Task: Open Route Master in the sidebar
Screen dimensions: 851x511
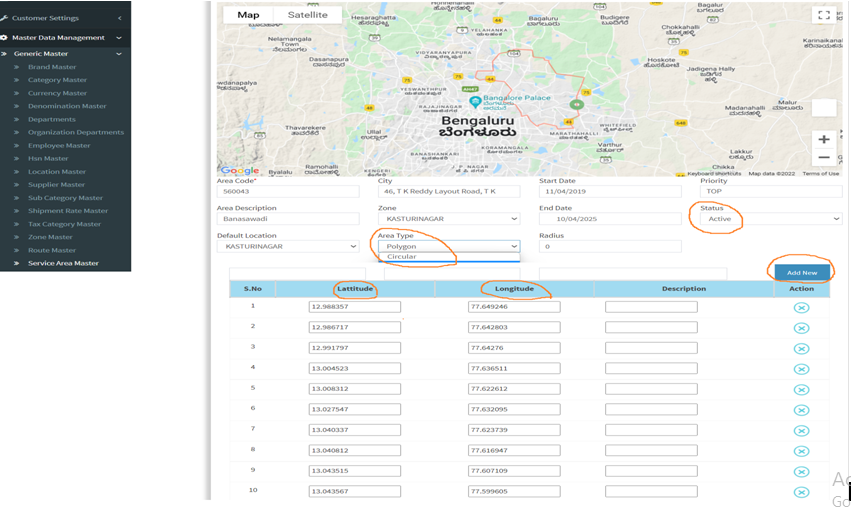Action: [x=52, y=250]
